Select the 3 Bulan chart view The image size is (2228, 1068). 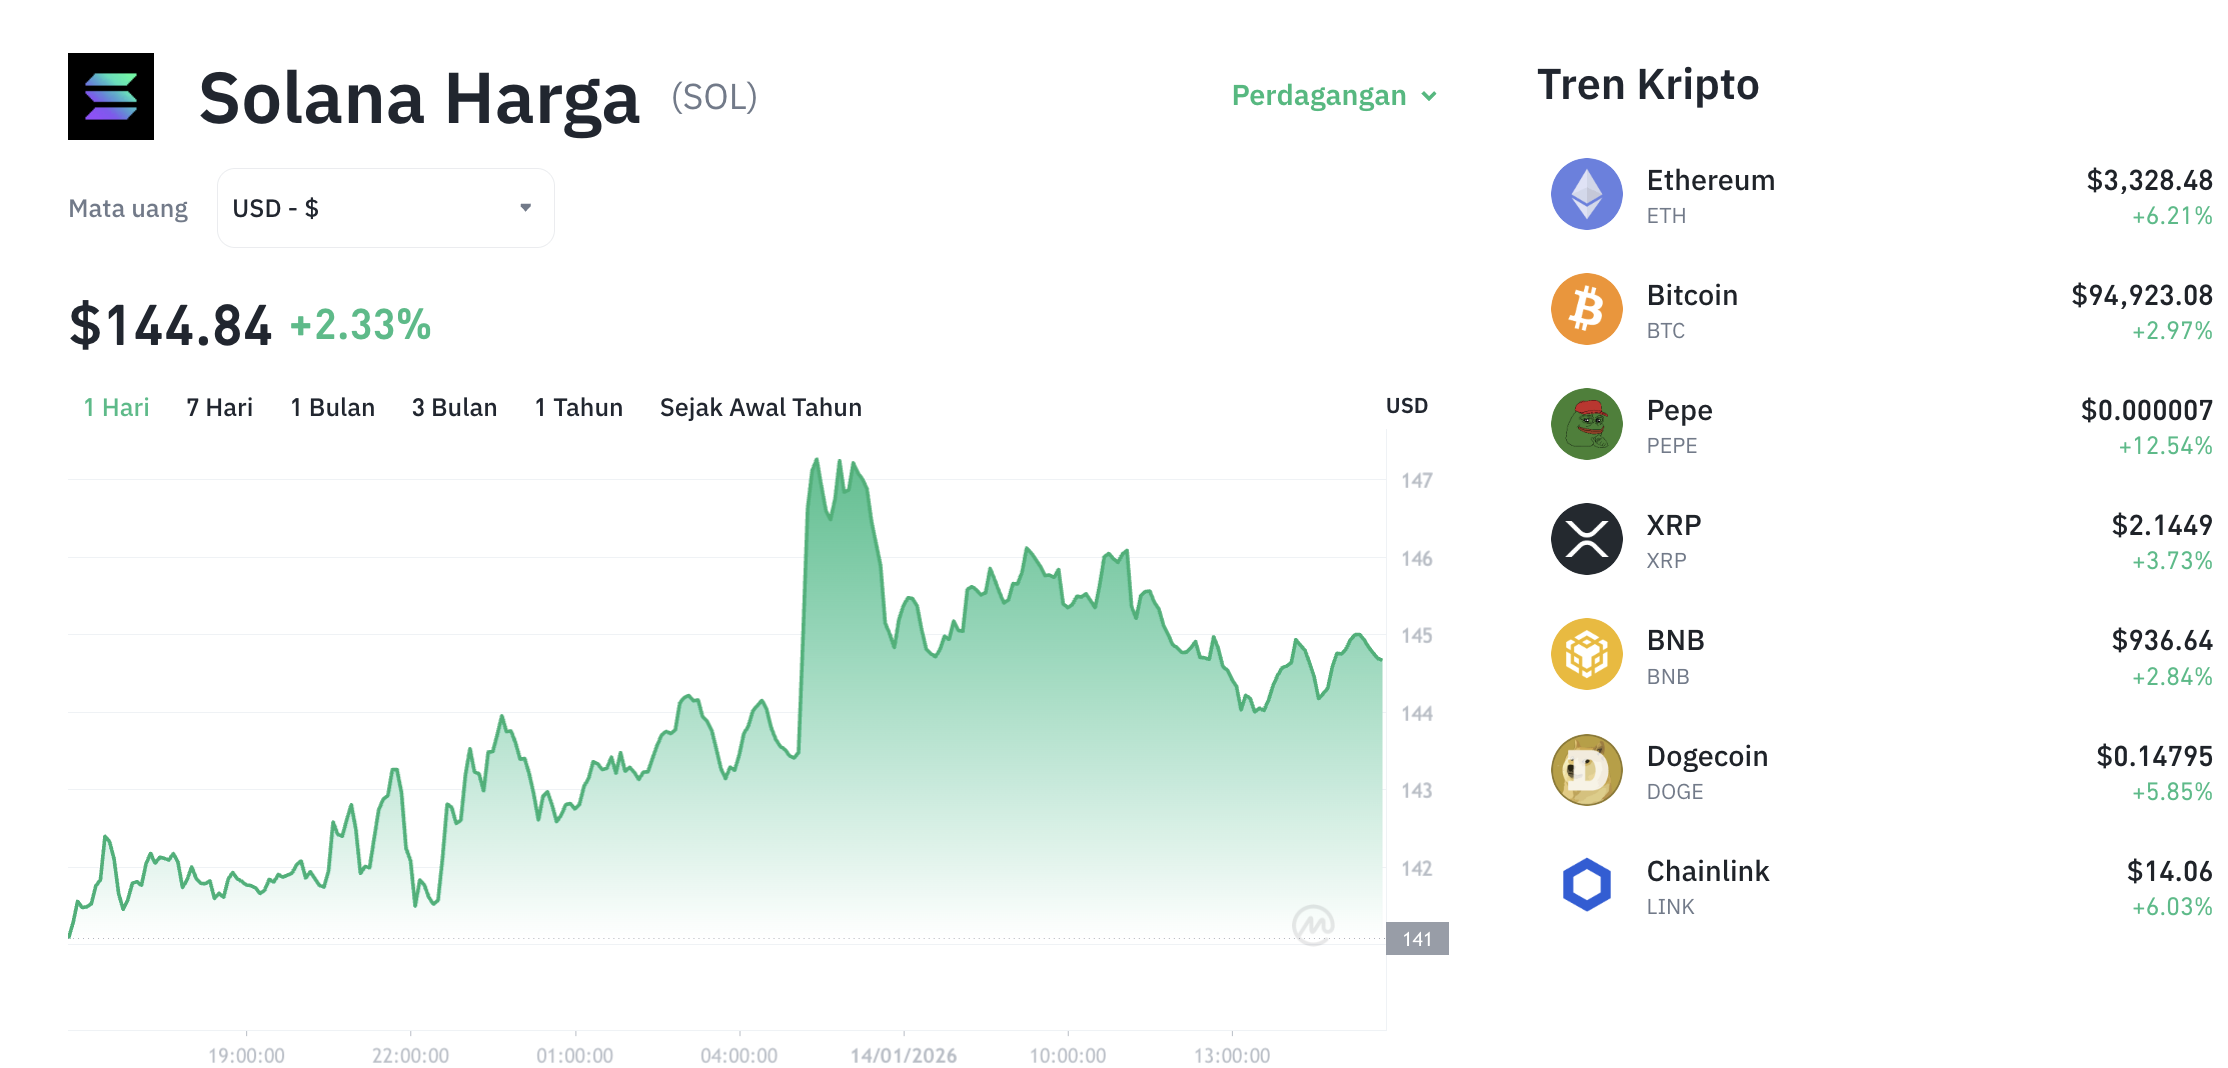pos(455,407)
